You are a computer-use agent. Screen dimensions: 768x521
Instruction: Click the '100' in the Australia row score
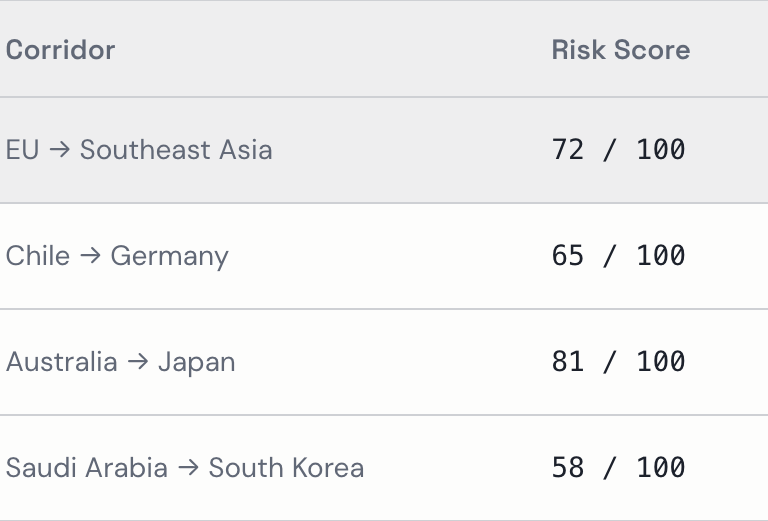660,362
